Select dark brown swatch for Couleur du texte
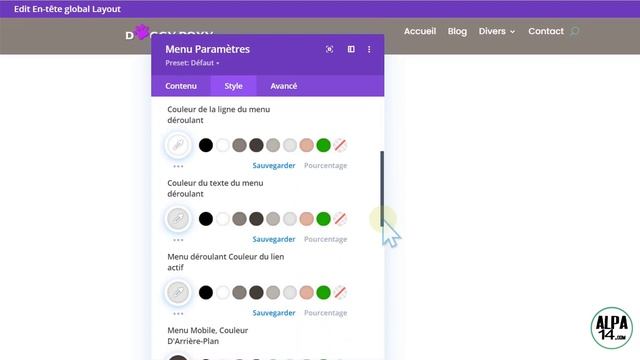Viewport: 640px width, 360px height. pos(256,219)
